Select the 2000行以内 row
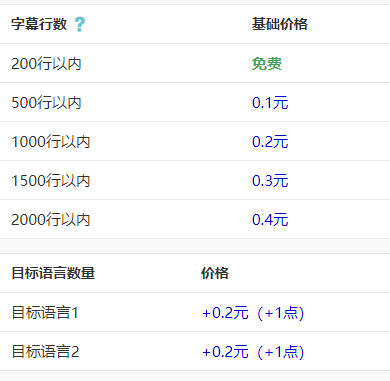Viewport: 390px width, 381px height. click(x=195, y=219)
